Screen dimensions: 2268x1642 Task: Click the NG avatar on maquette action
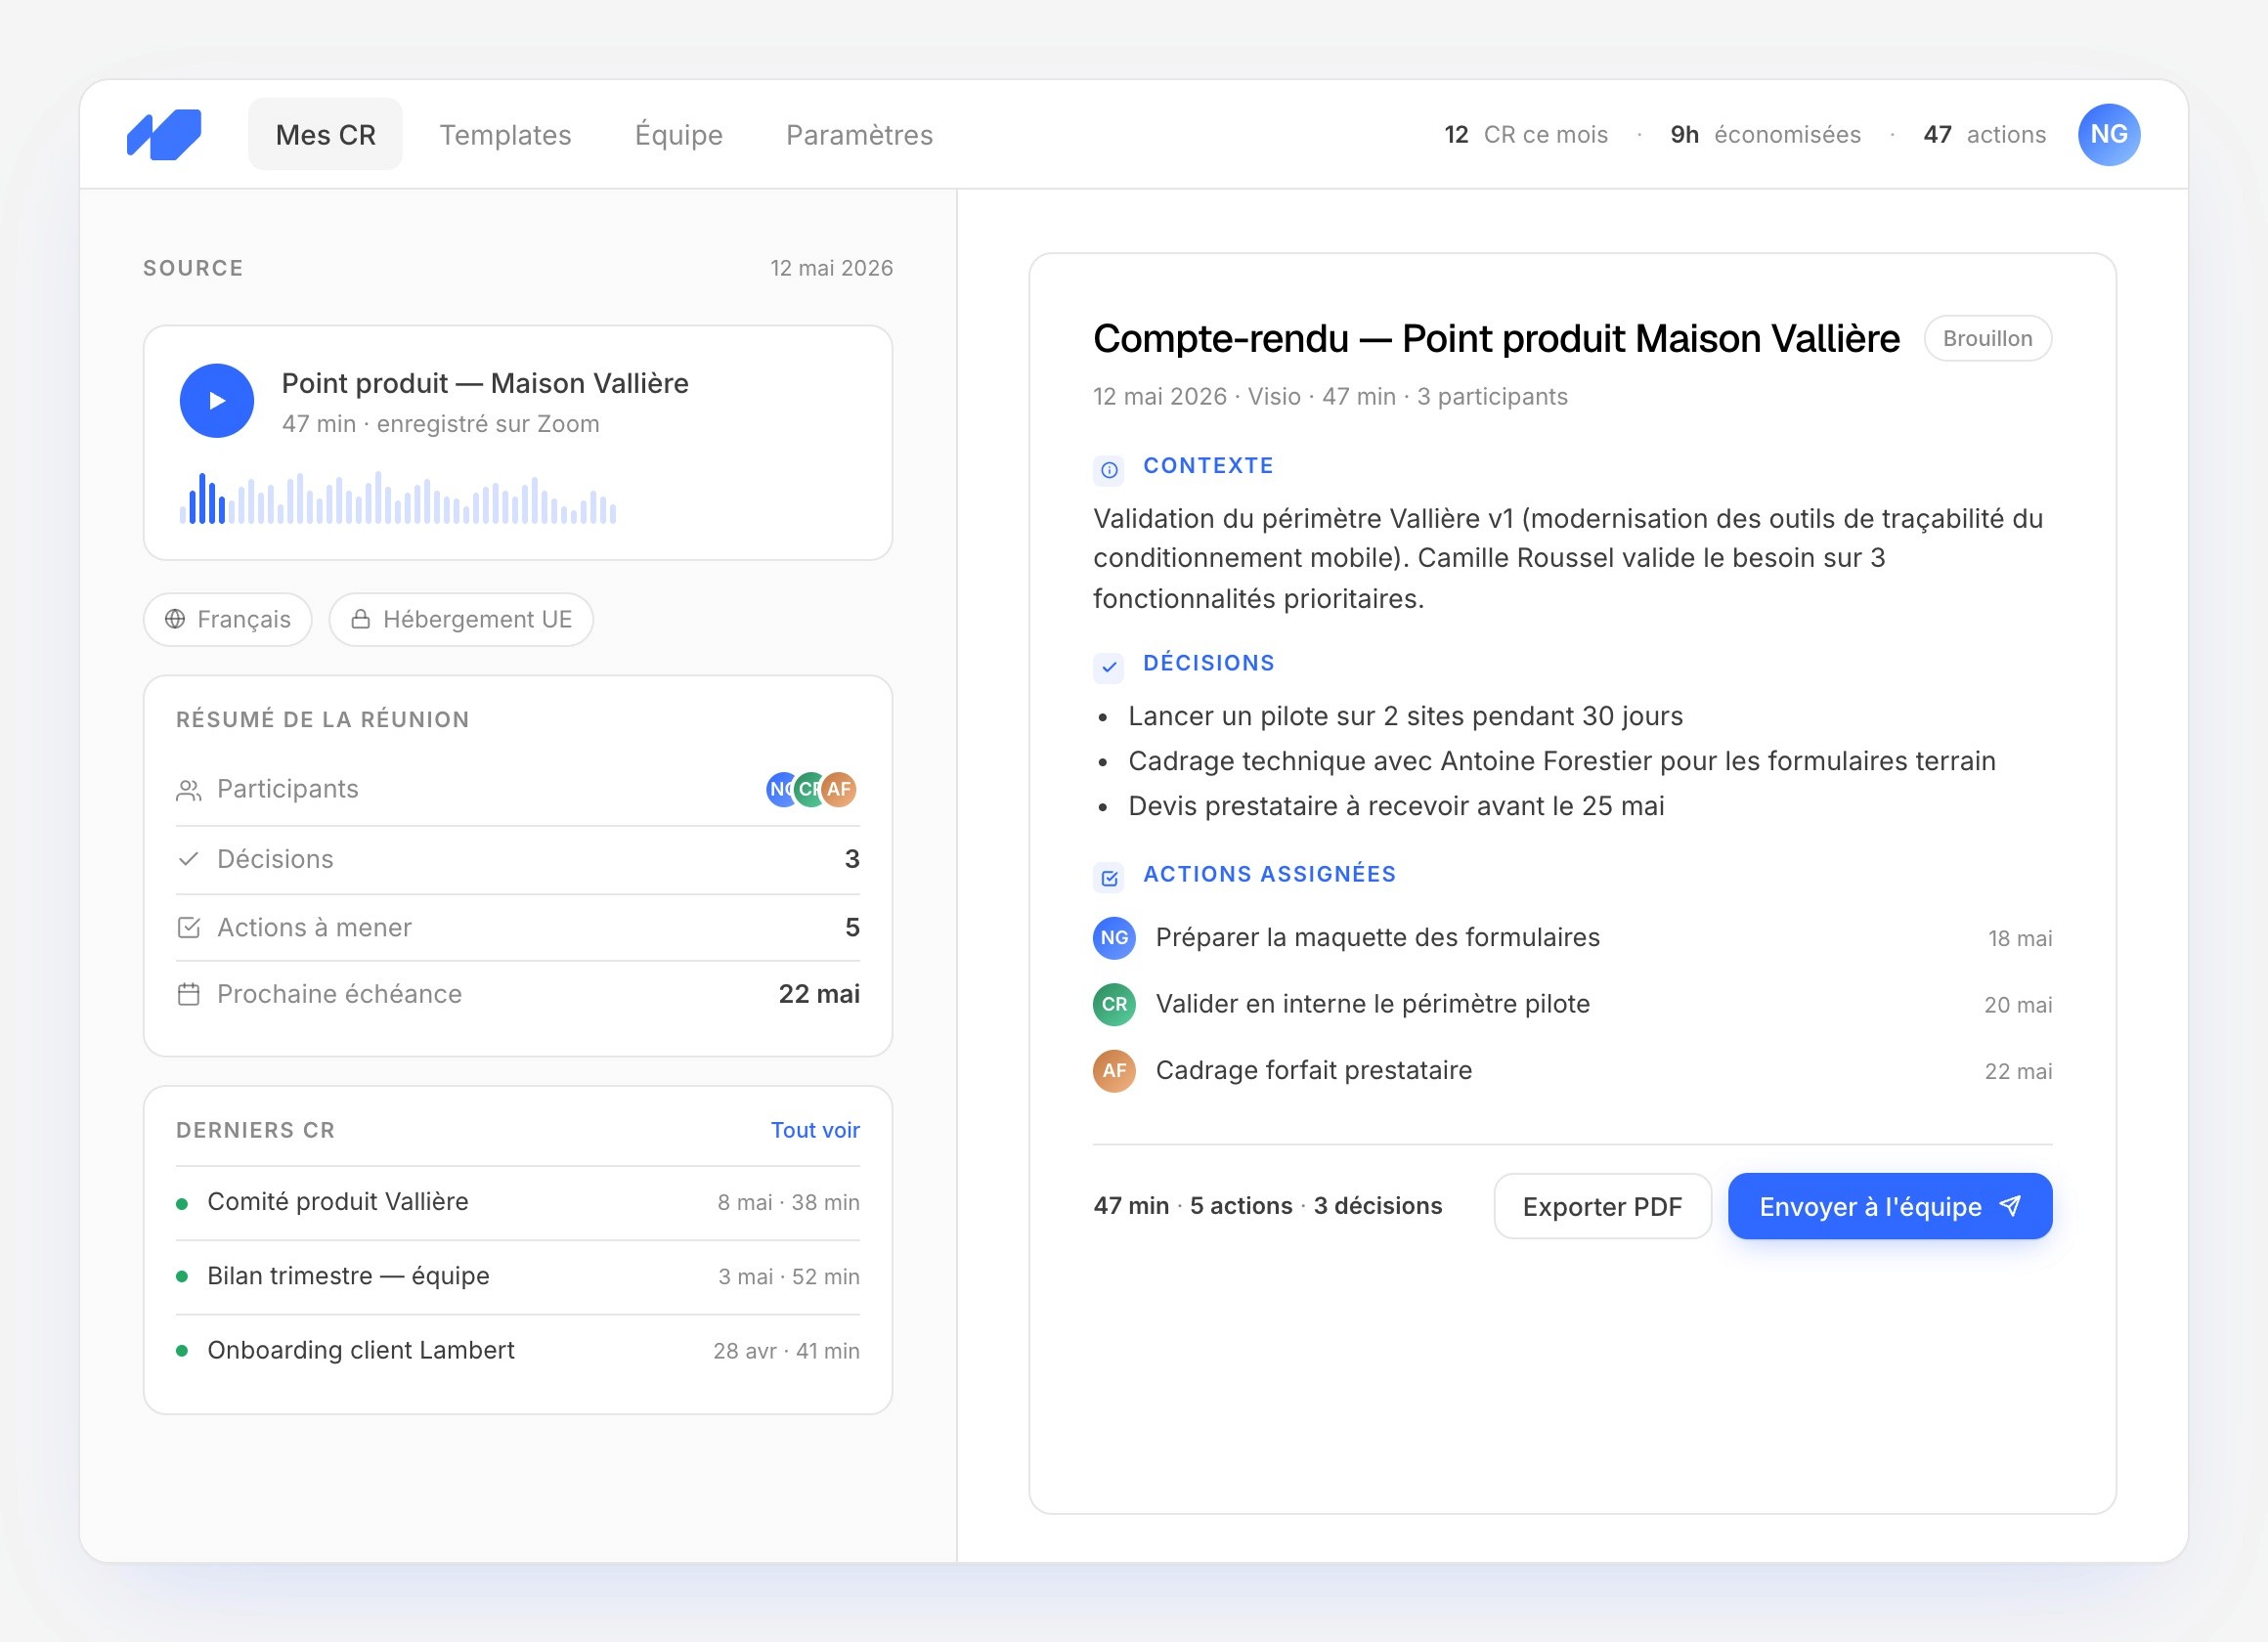(1114, 938)
